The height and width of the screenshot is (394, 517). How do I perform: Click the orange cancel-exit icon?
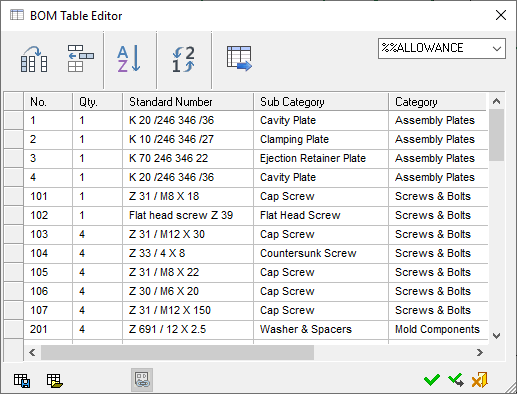[x=479, y=380]
